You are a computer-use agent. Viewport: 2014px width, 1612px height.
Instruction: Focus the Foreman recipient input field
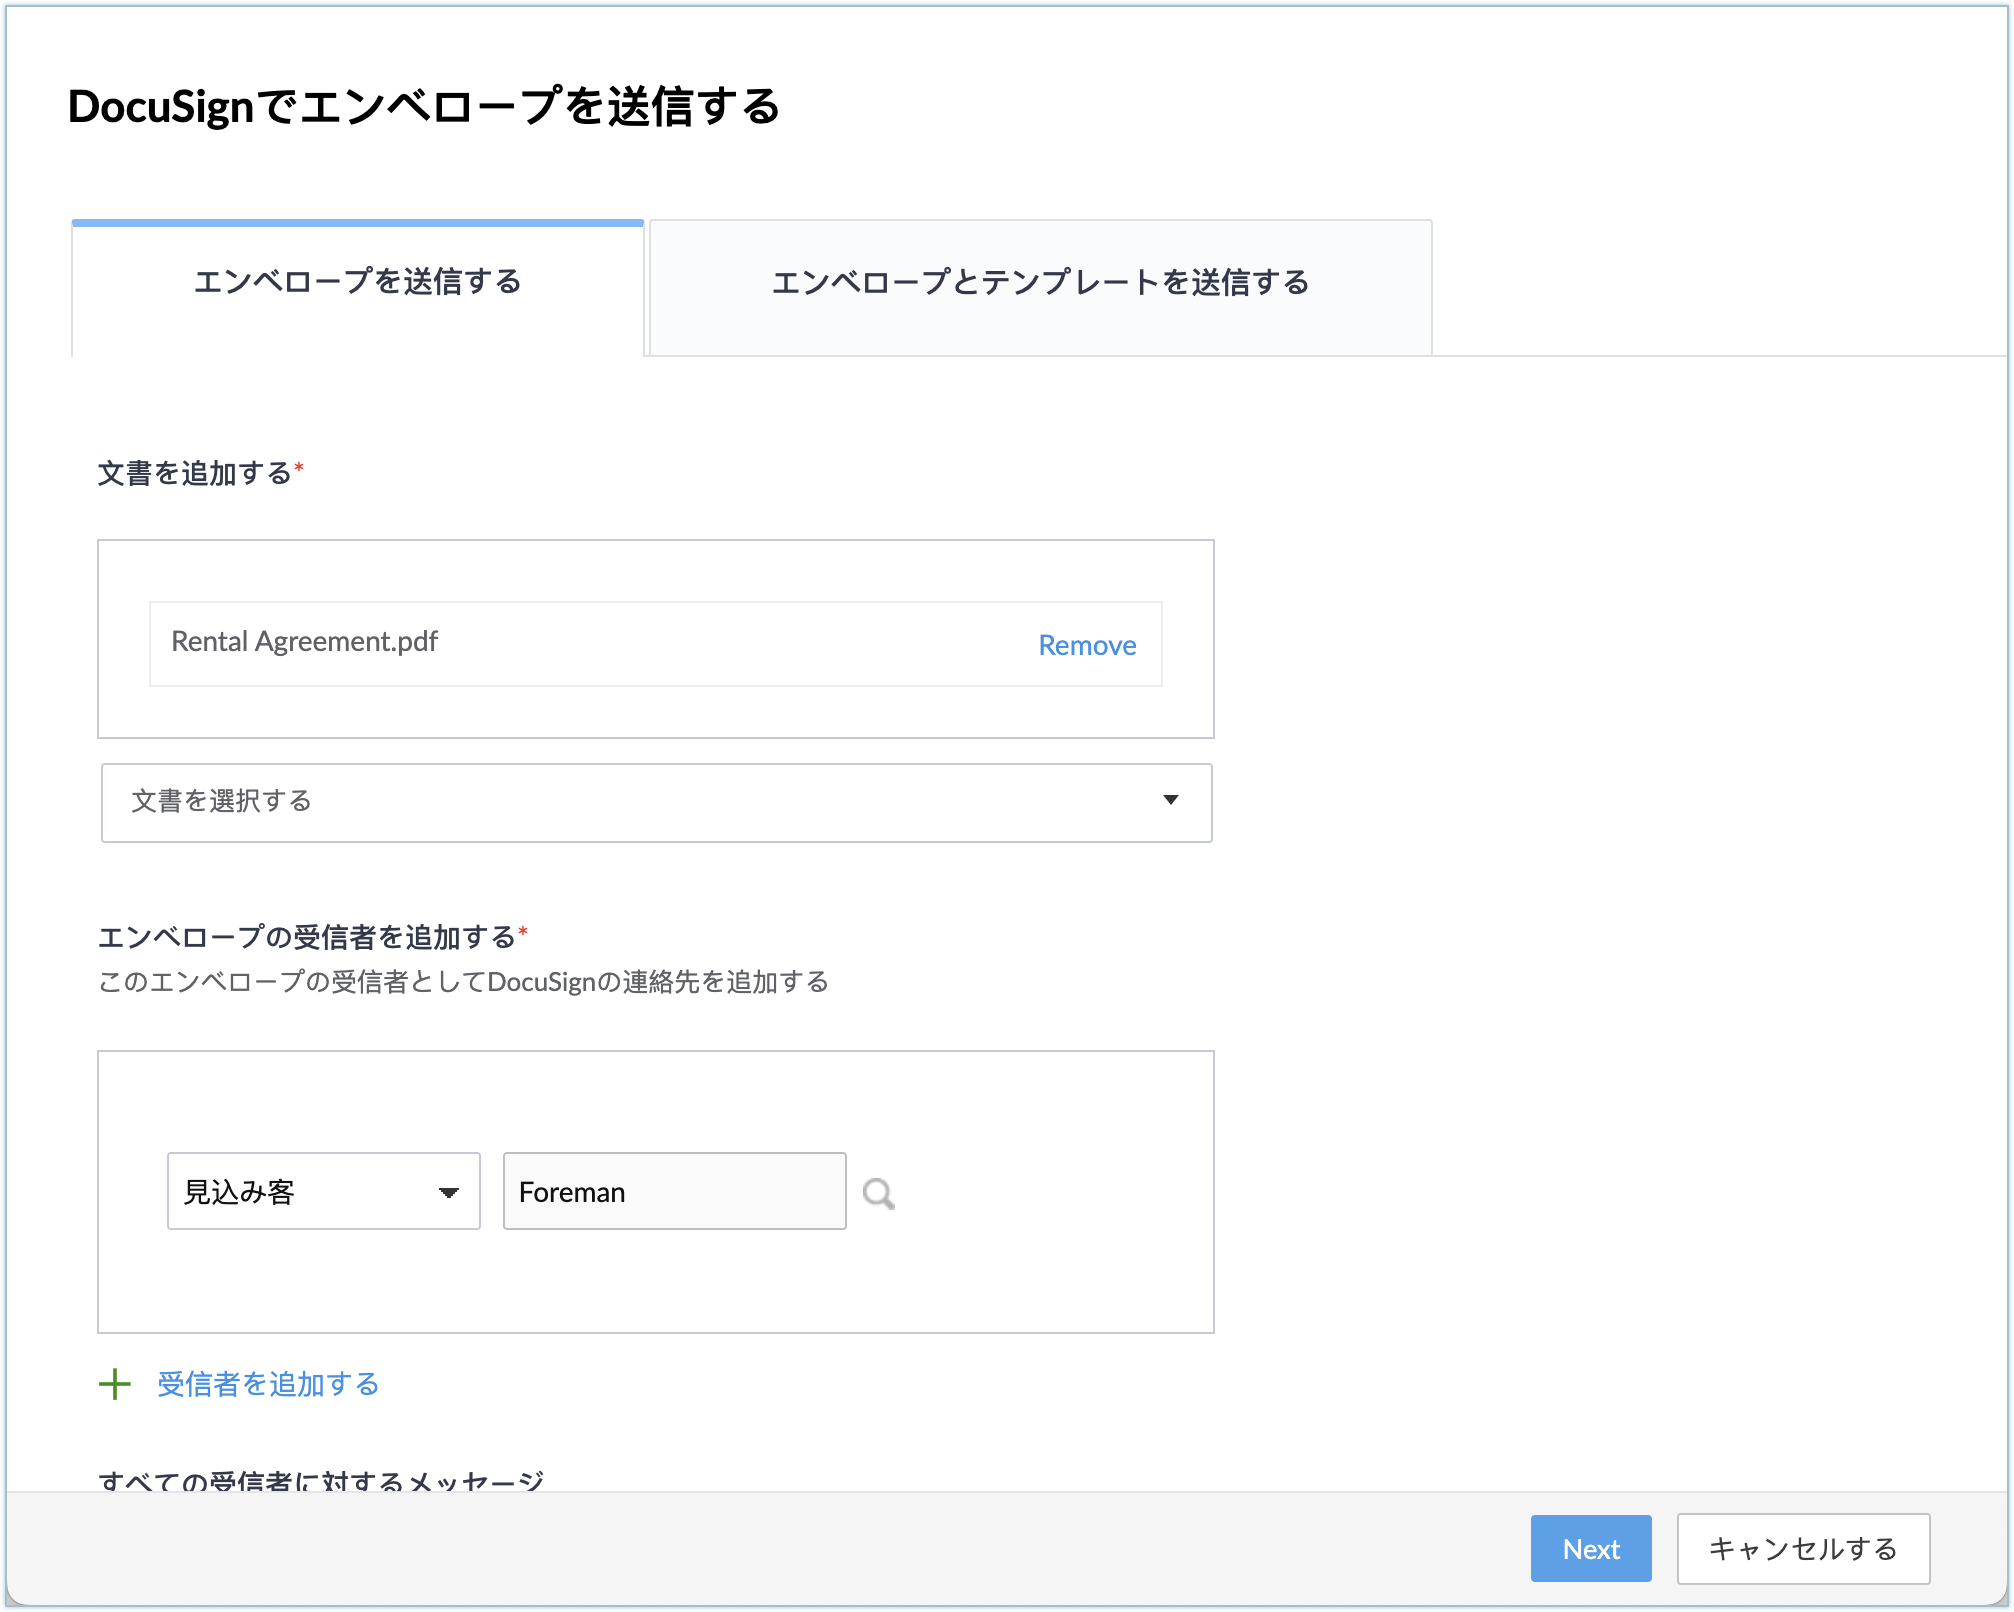pyautogui.click(x=674, y=1192)
